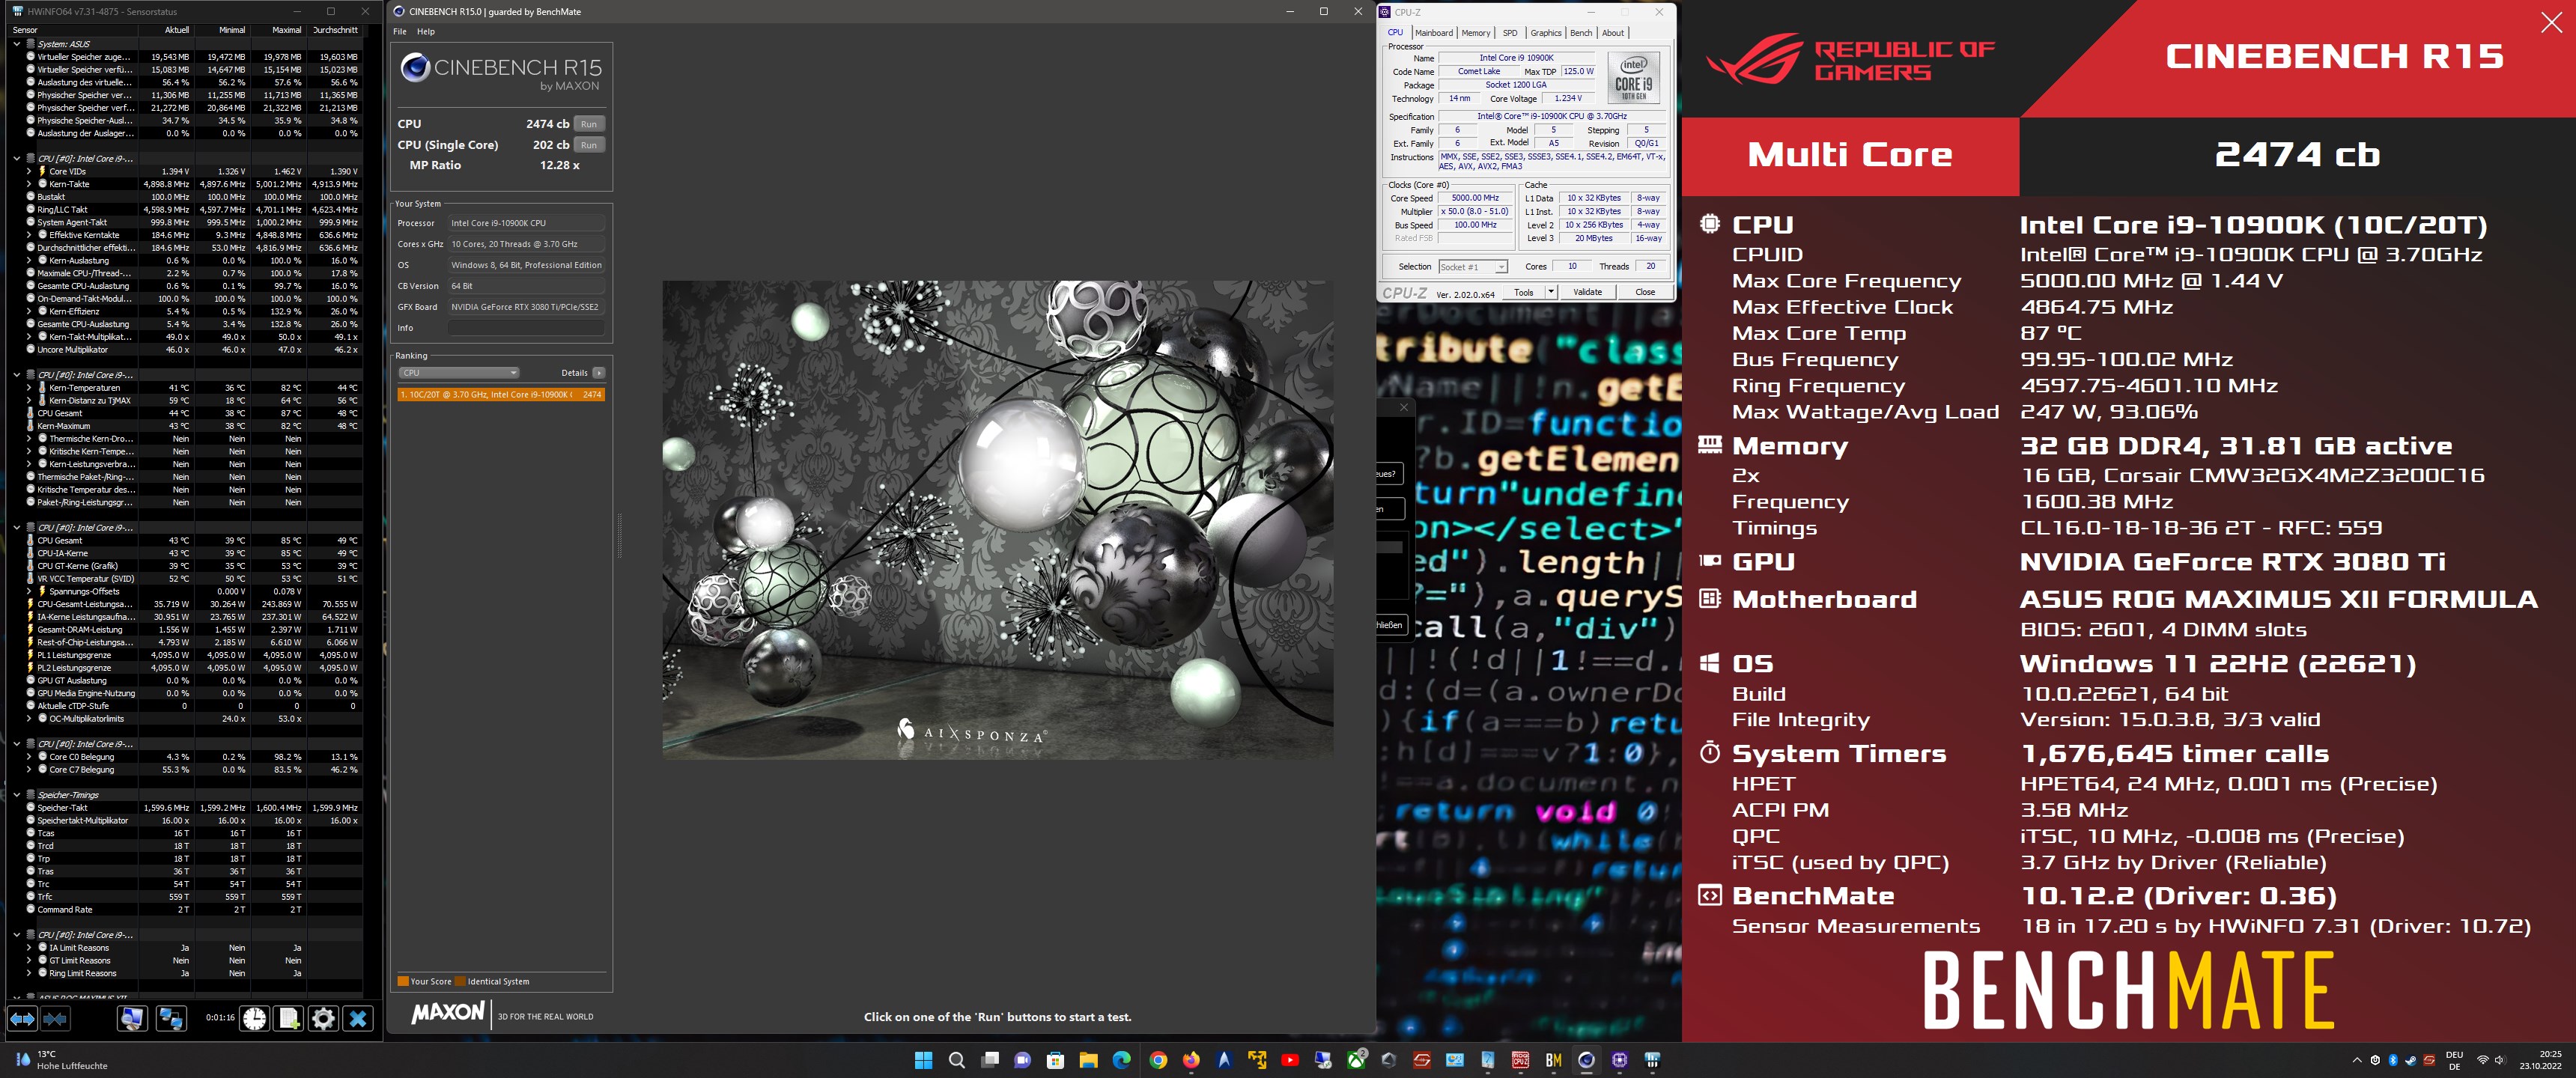Click Cinebench Info input field
Image resolution: width=2576 pixels, height=1078 pixels.
(x=527, y=328)
